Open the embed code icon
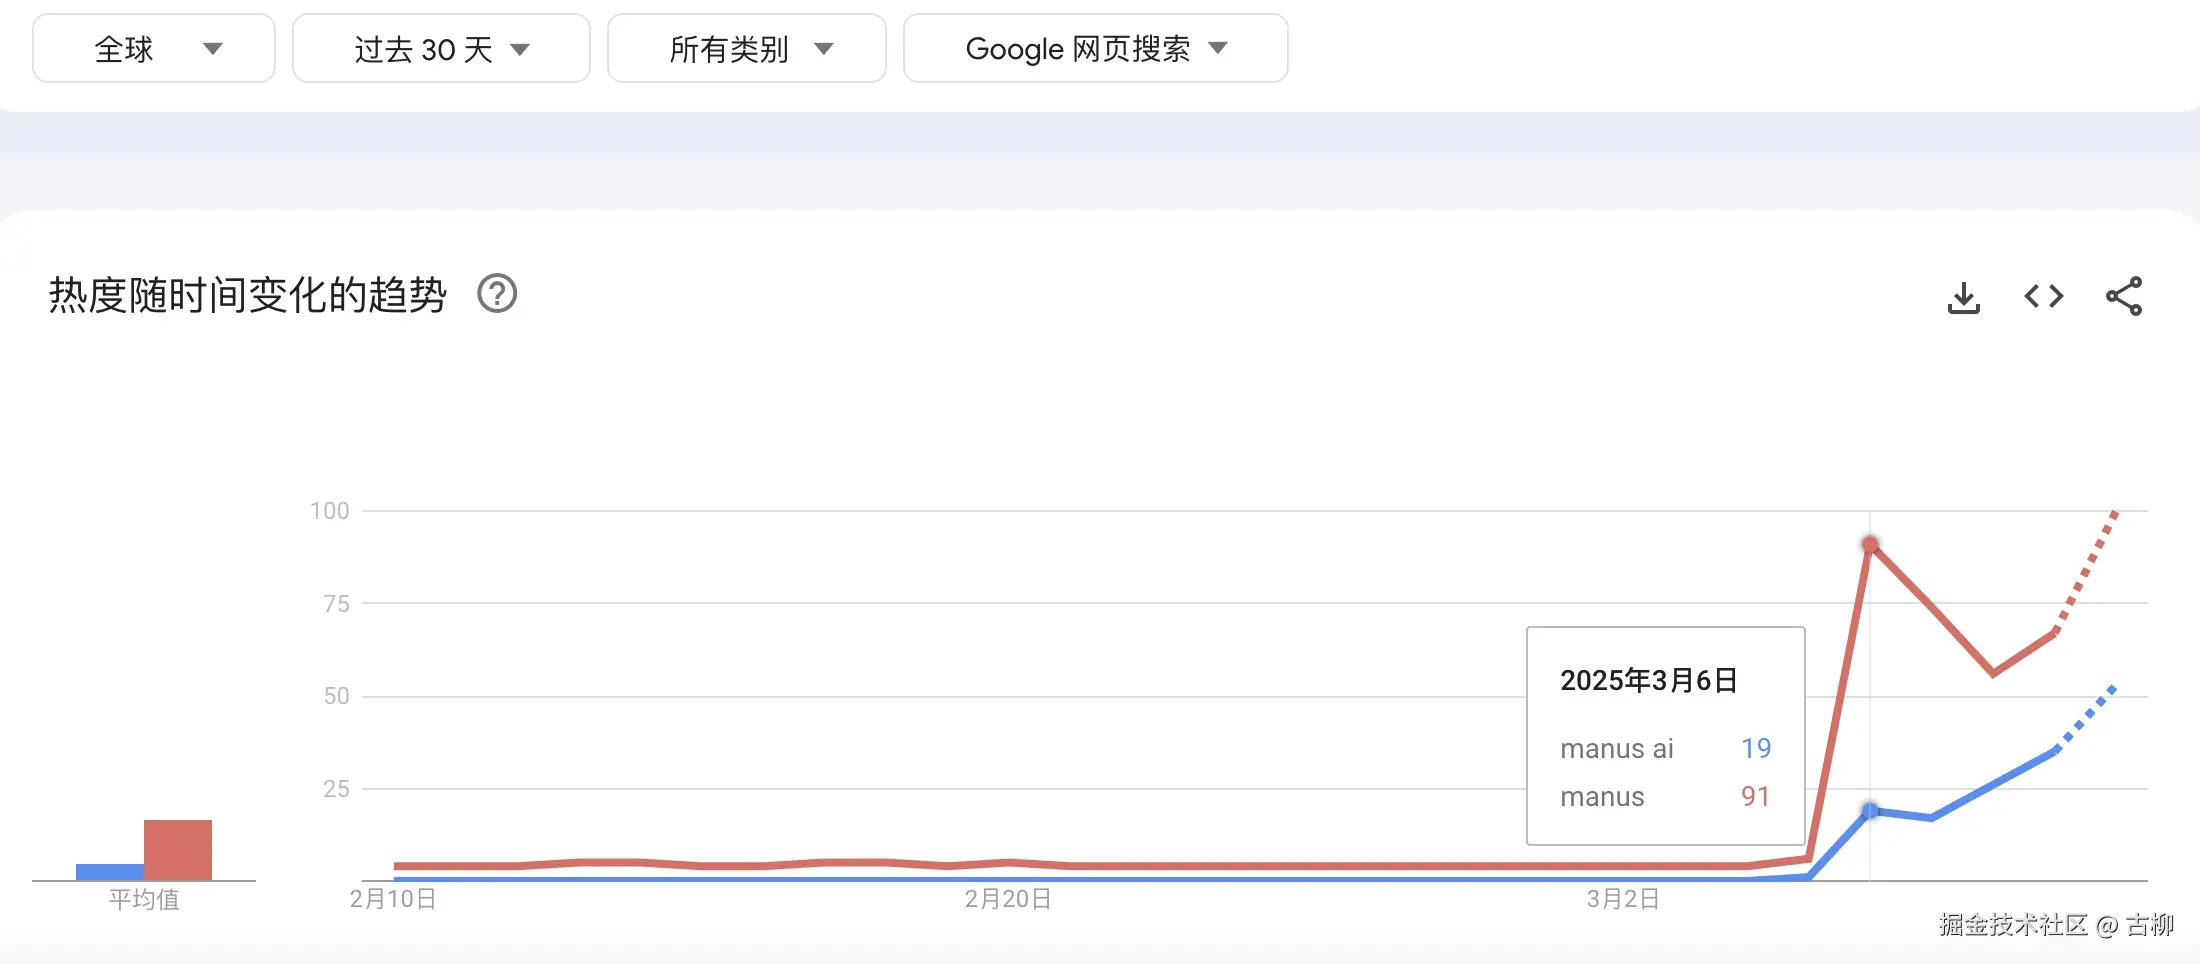This screenshot has height=964, width=2200. pyautogui.click(x=2043, y=297)
